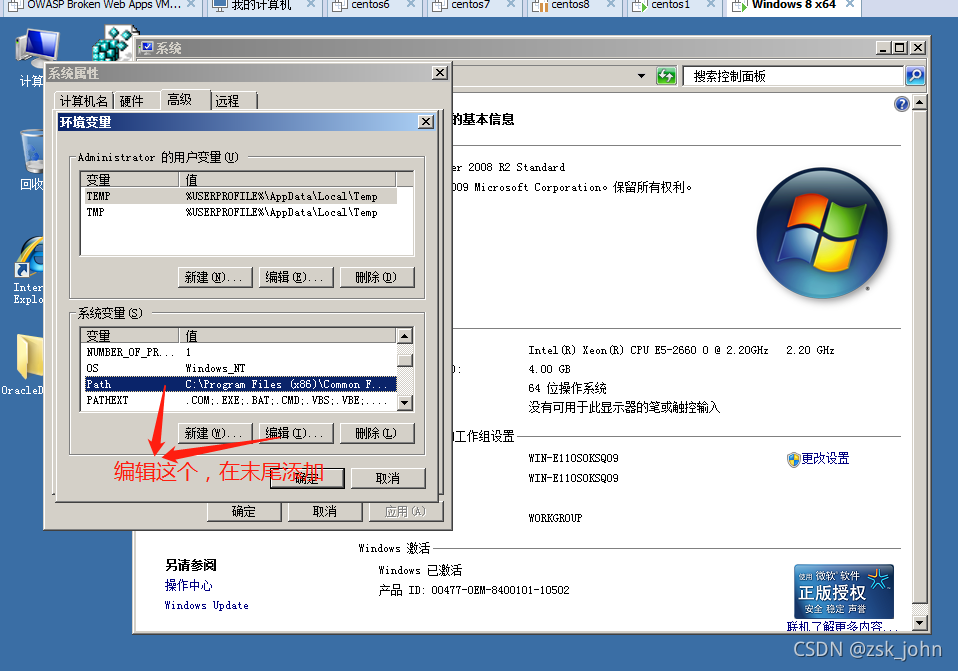Close the 系统属性 dialog
The height and width of the screenshot is (671, 958).
click(440, 73)
